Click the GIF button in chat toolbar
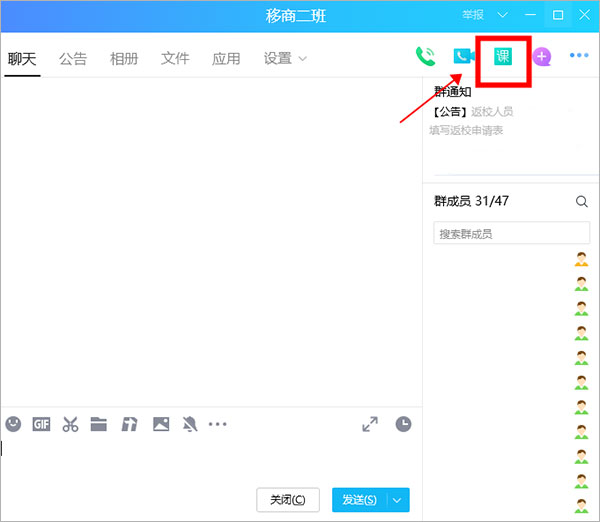Viewport: 600px width, 522px height. (x=41, y=424)
